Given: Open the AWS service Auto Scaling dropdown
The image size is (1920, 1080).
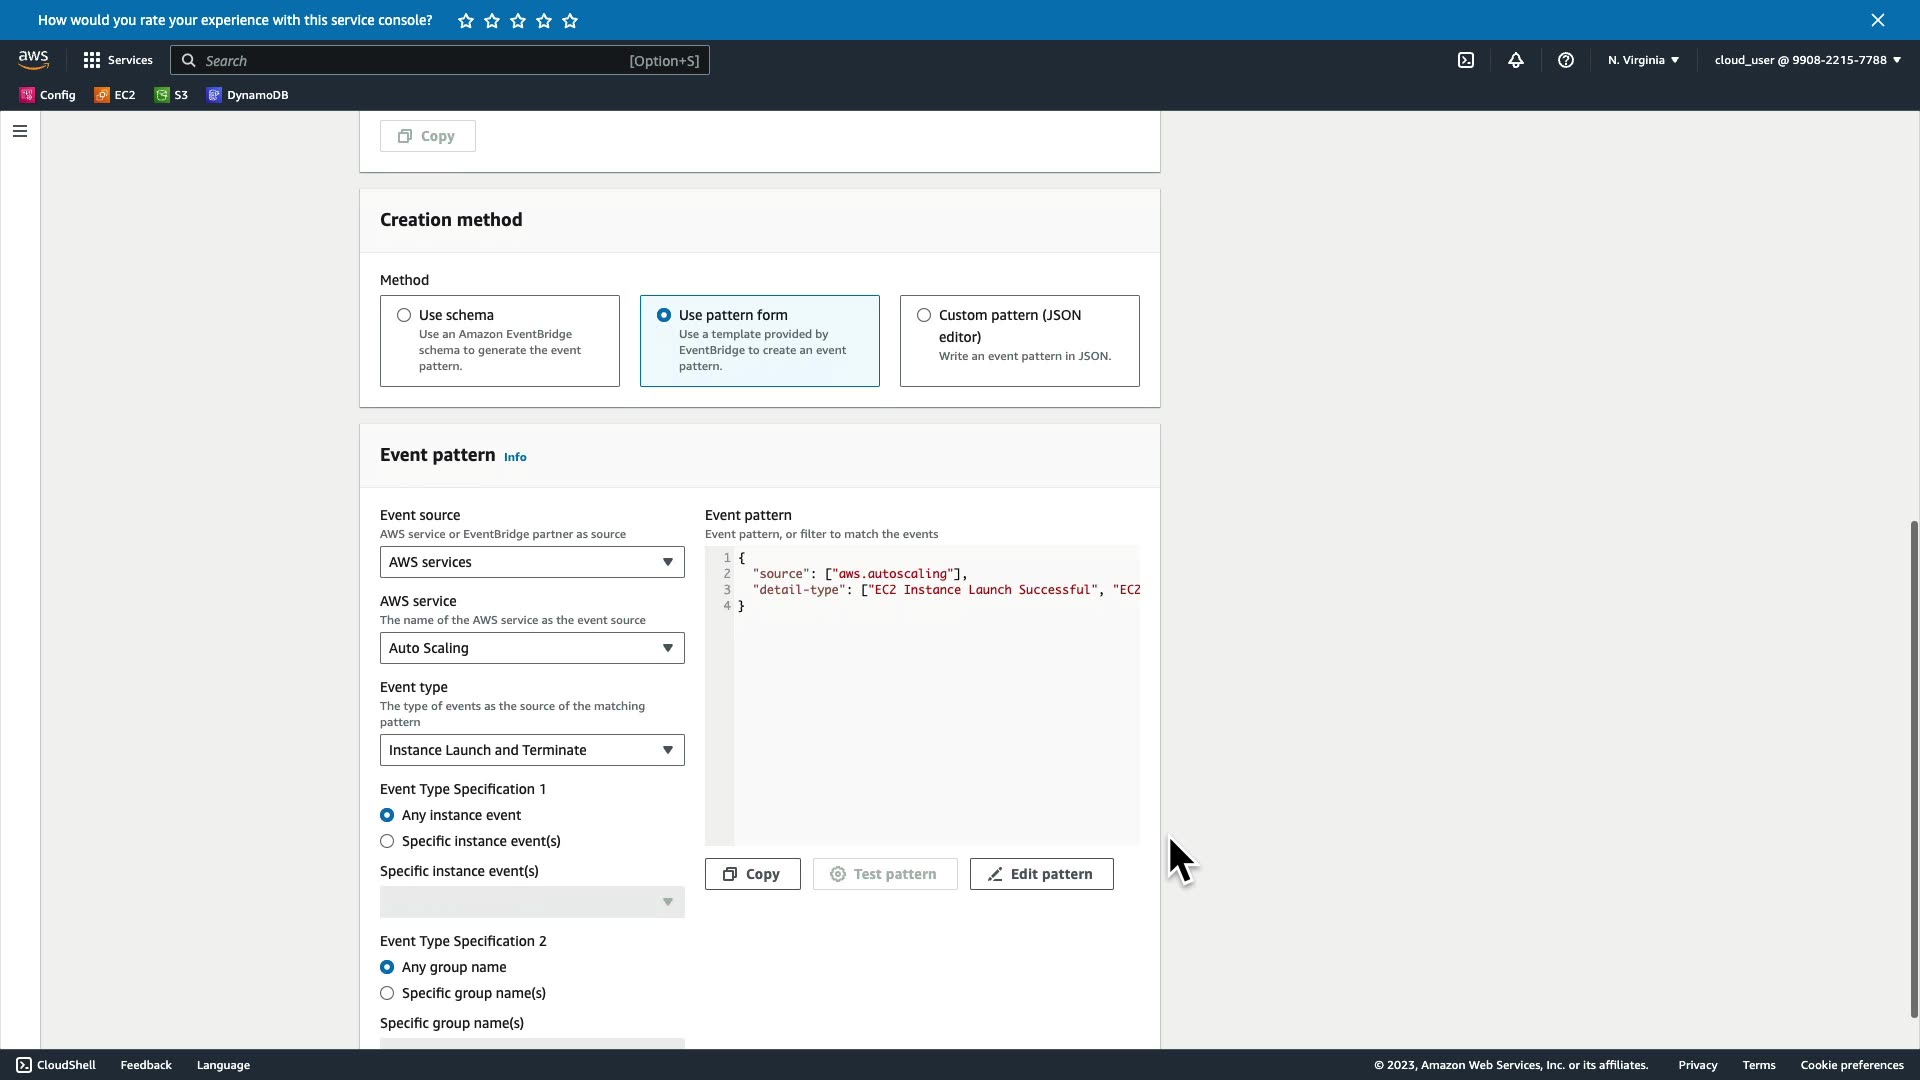Looking at the screenshot, I should 532,648.
